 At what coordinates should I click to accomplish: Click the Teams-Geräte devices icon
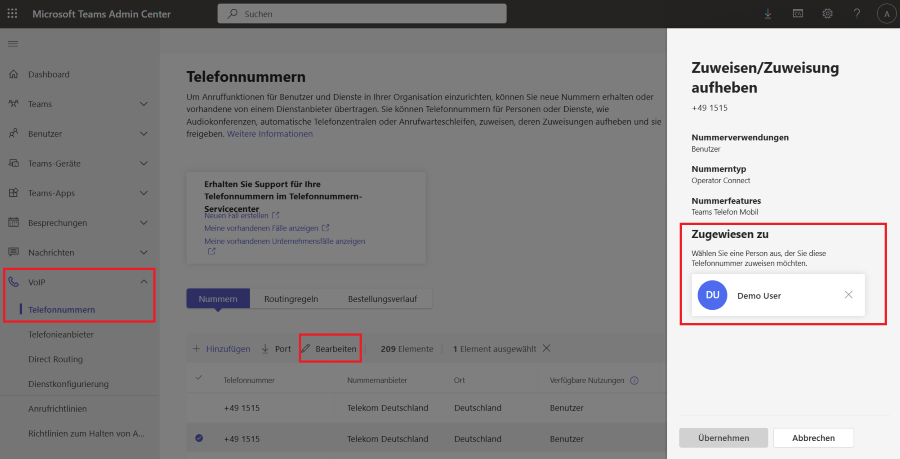(14, 163)
